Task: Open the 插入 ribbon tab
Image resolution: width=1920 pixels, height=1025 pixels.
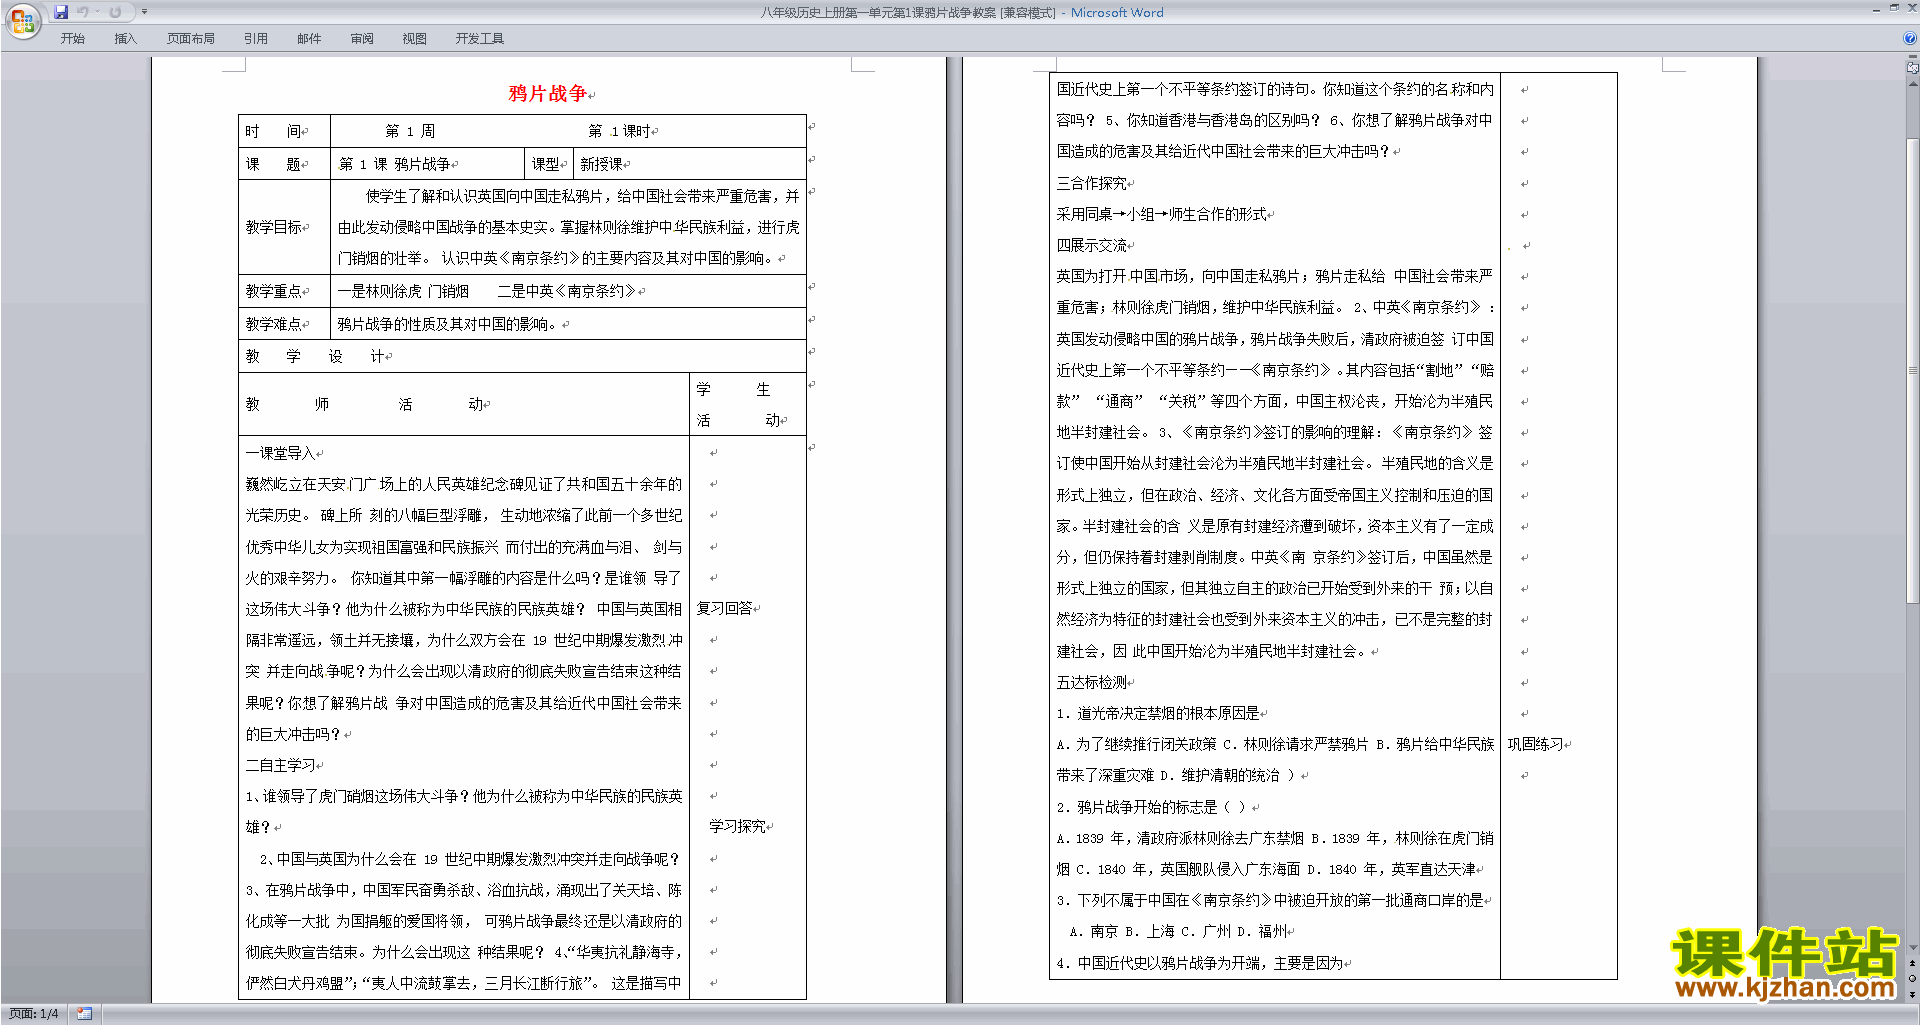Action: (x=125, y=39)
